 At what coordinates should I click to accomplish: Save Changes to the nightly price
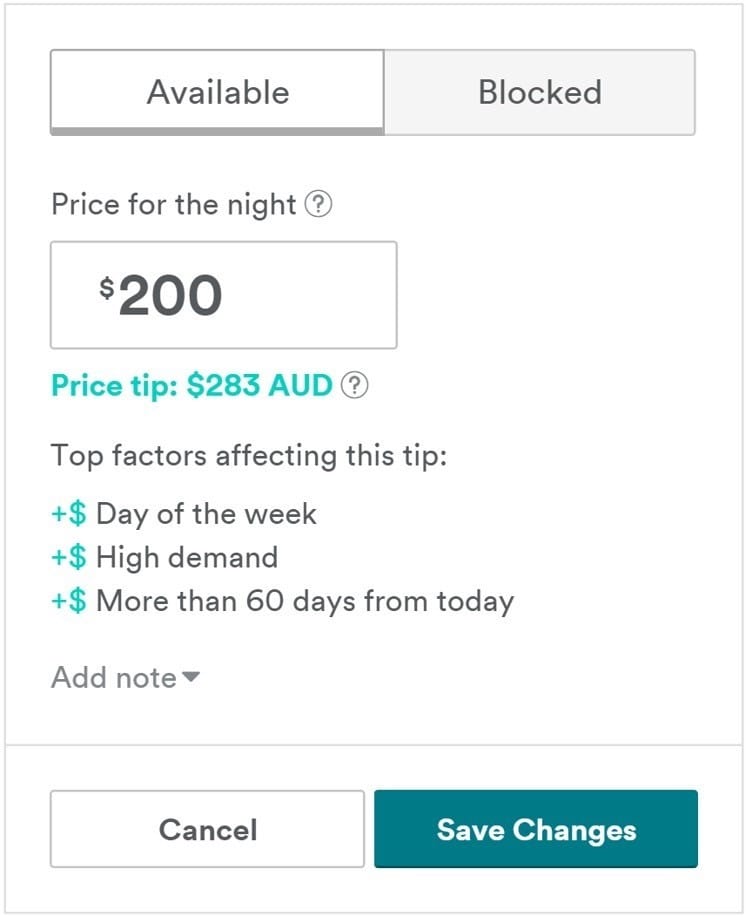point(536,829)
